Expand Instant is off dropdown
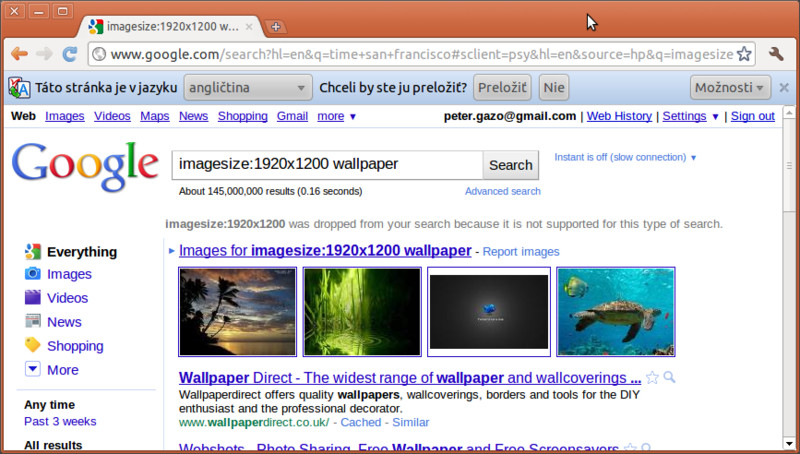 (x=693, y=158)
